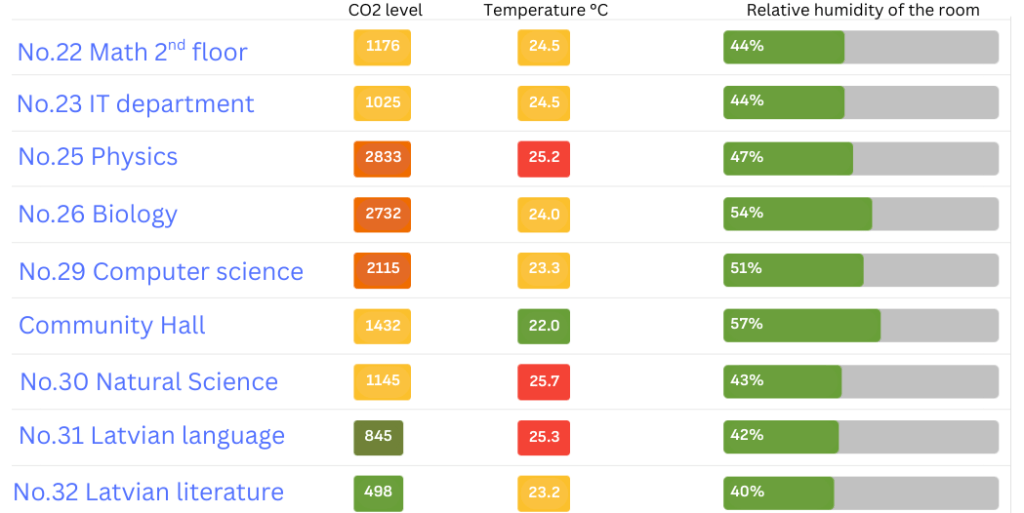1024x513 pixels.
Task: Open the No.22 Math 2nd floor link
Action: (132, 52)
